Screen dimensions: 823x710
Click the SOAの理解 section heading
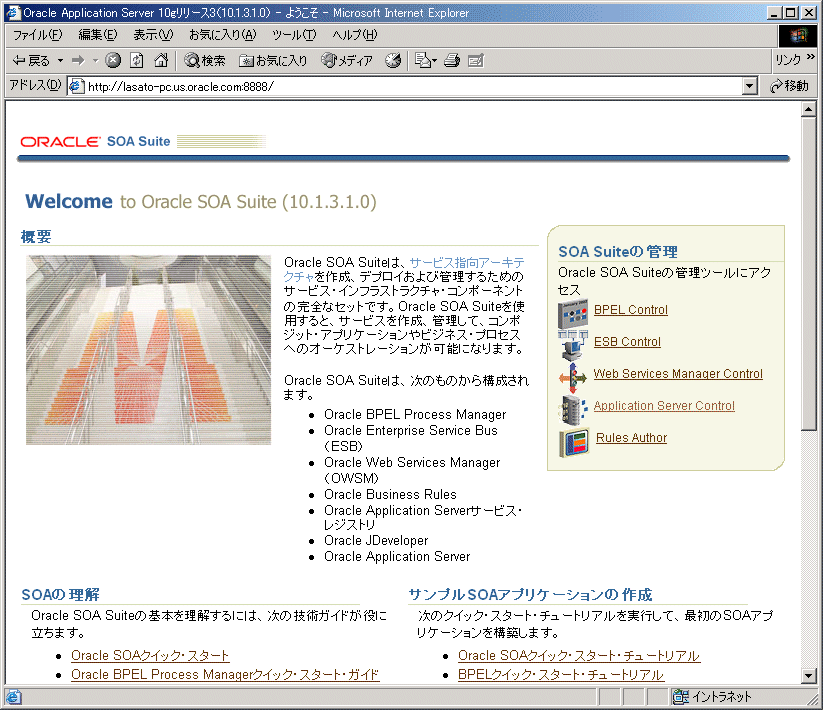60,595
